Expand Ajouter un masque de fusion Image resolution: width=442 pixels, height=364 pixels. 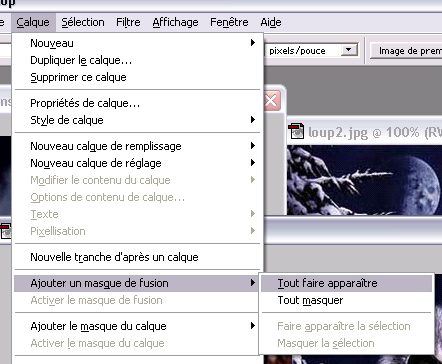point(137,283)
